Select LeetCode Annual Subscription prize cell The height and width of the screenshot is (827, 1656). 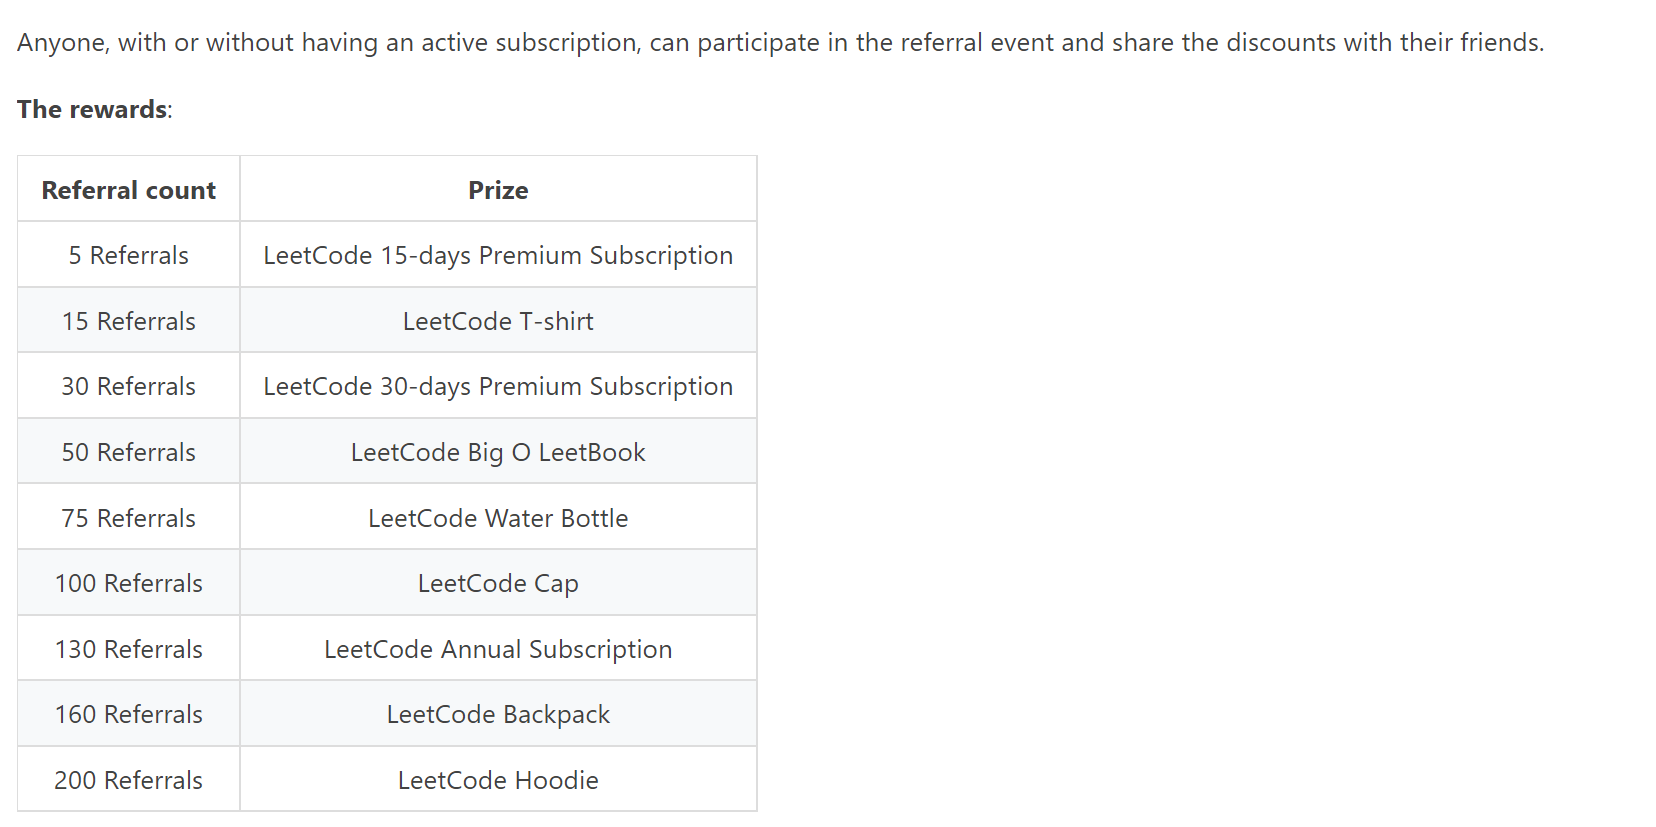pos(498,648)
